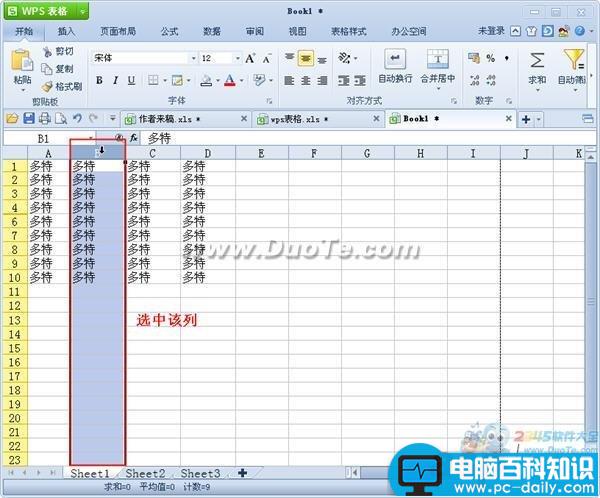Open the borders dropdown arrow
This screenshot has width=600, height=498.
pos(165,80)
